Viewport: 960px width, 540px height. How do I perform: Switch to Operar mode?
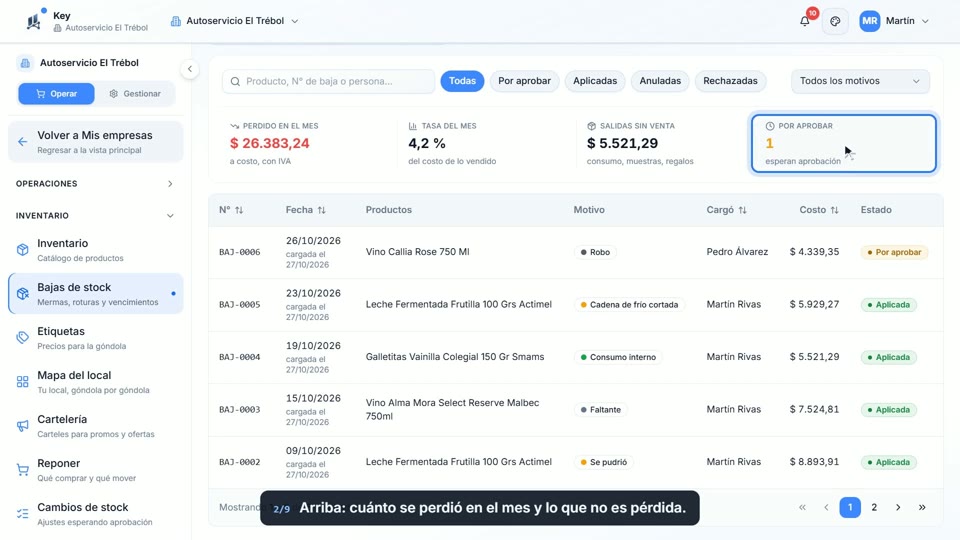pos(56,94)
